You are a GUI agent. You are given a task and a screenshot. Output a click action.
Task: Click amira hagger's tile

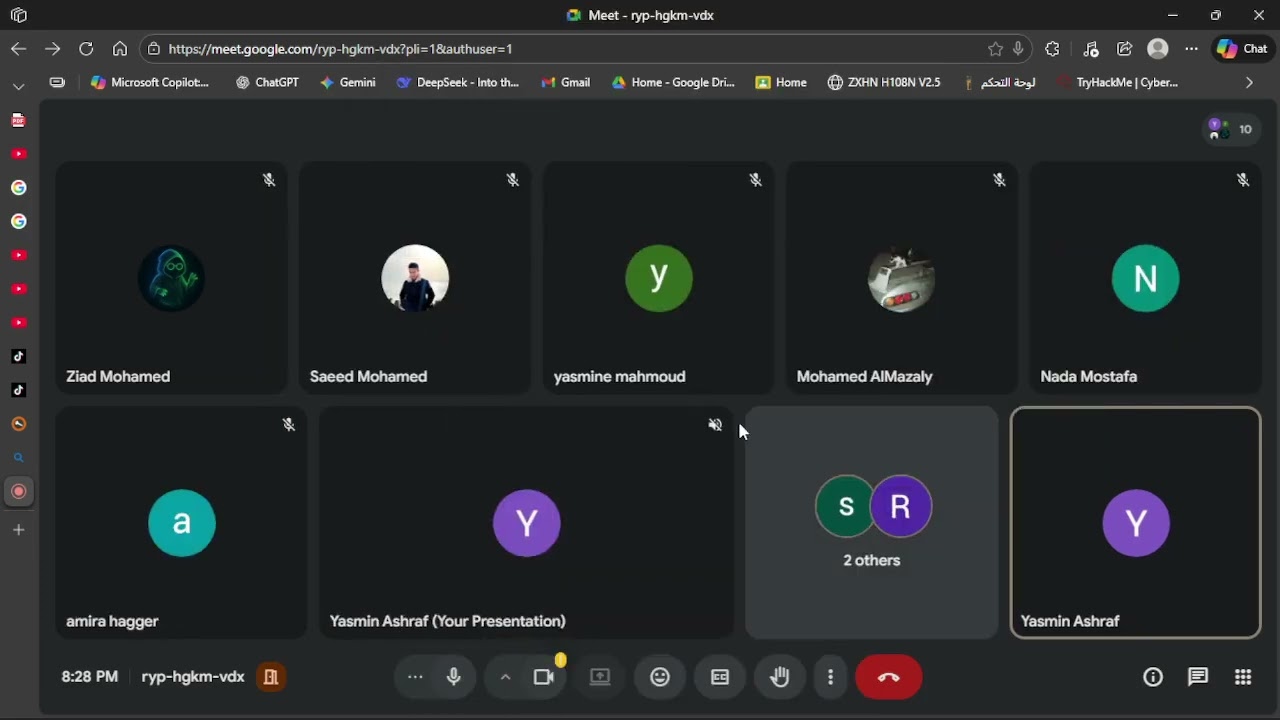pyautogui.click(x=181, y=522)
